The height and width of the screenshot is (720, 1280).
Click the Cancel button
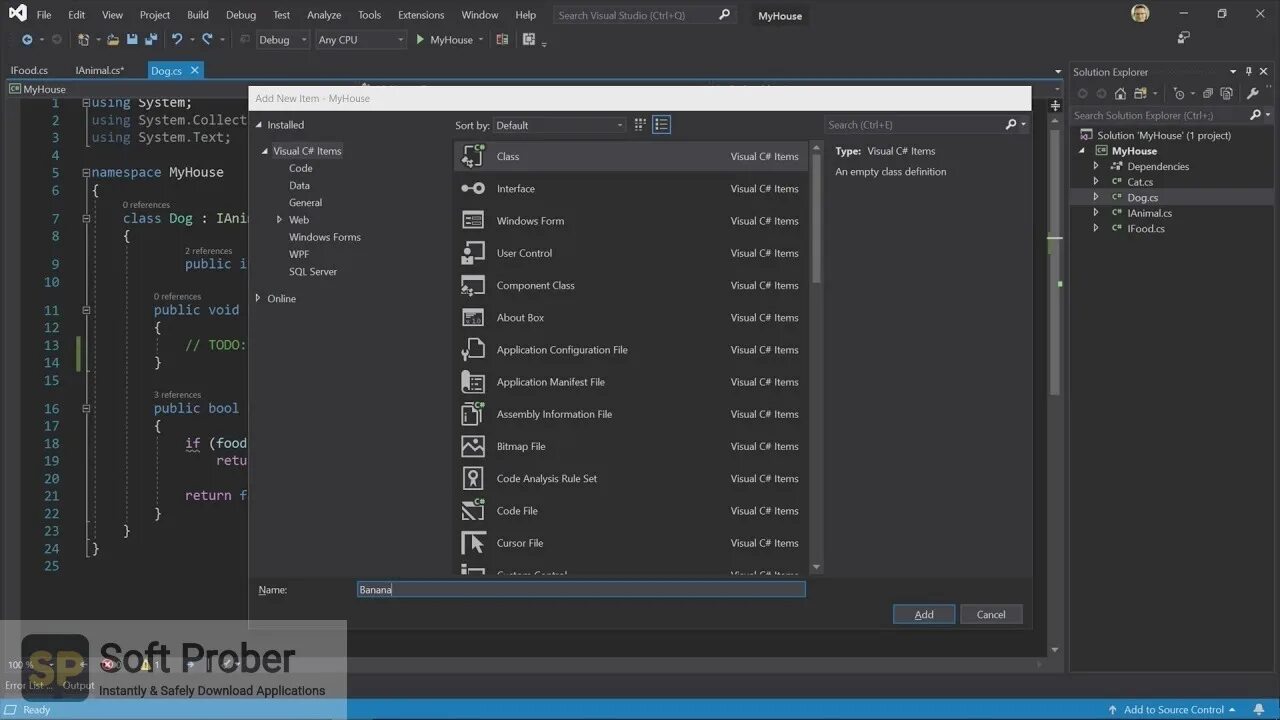991,614
